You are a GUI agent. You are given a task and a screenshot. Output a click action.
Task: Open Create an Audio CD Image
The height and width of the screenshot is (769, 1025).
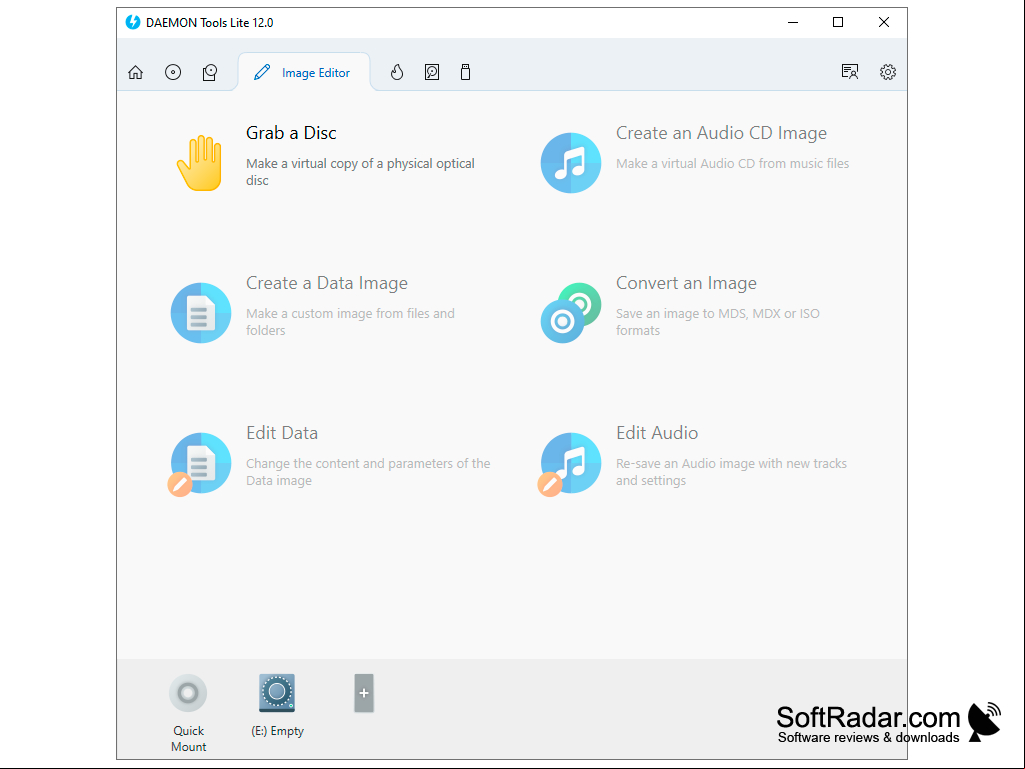(x=721, y=133)
